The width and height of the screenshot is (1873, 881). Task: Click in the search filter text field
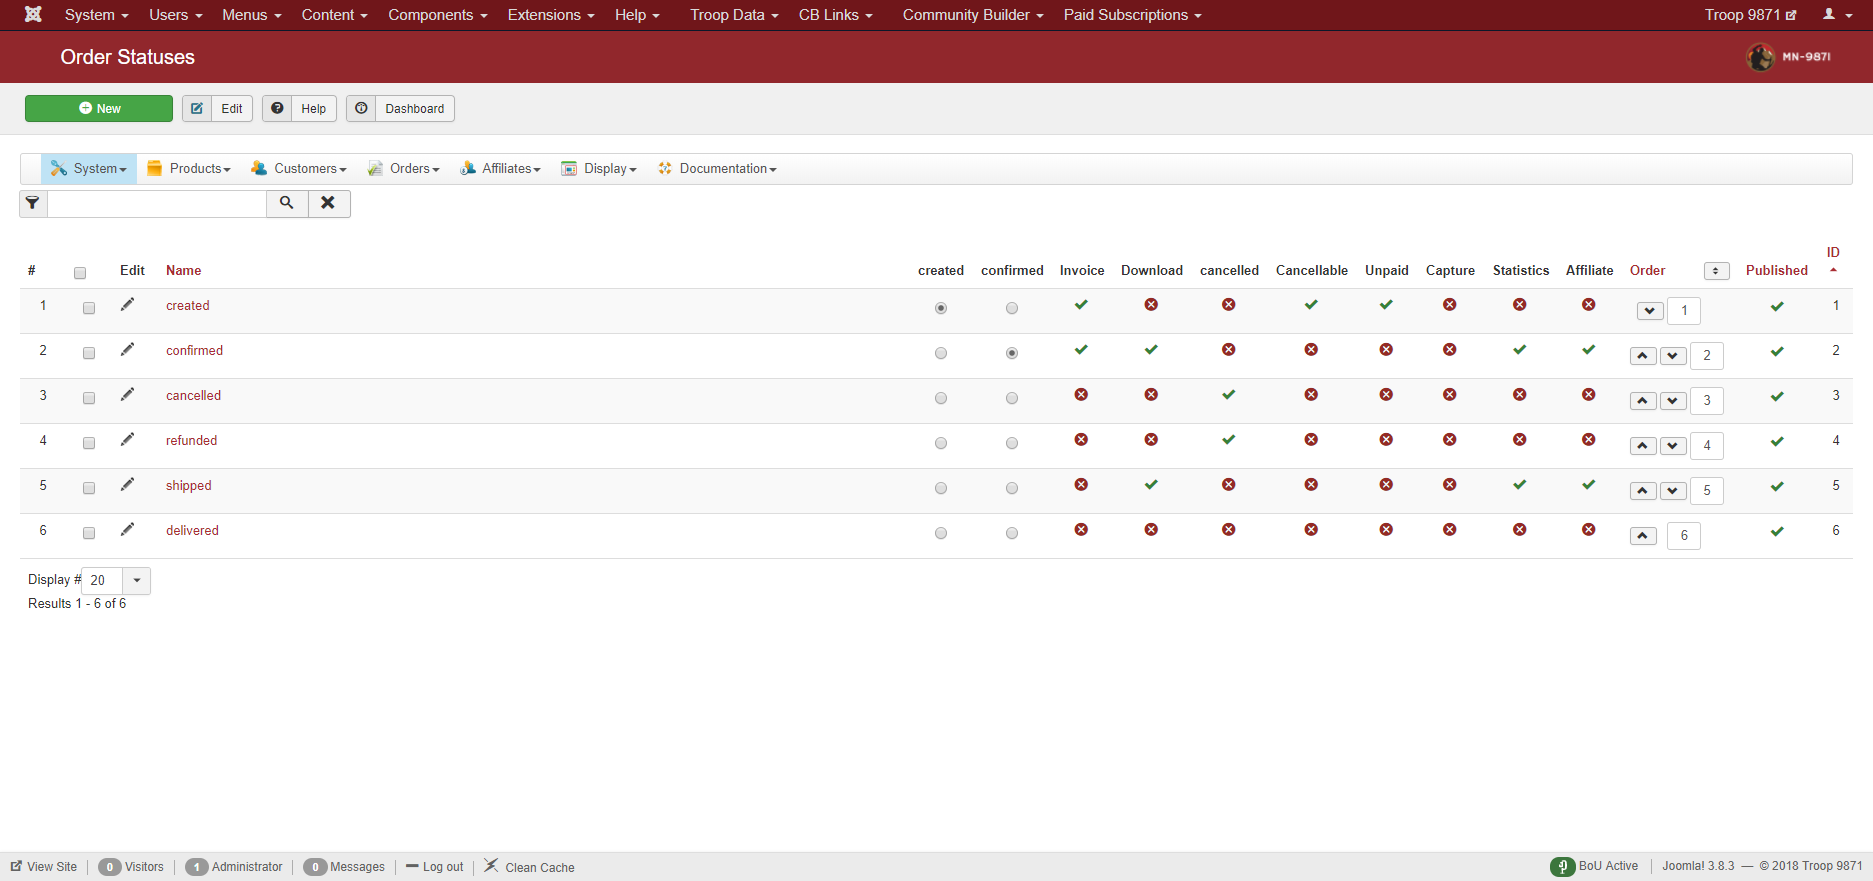(157, 204)
